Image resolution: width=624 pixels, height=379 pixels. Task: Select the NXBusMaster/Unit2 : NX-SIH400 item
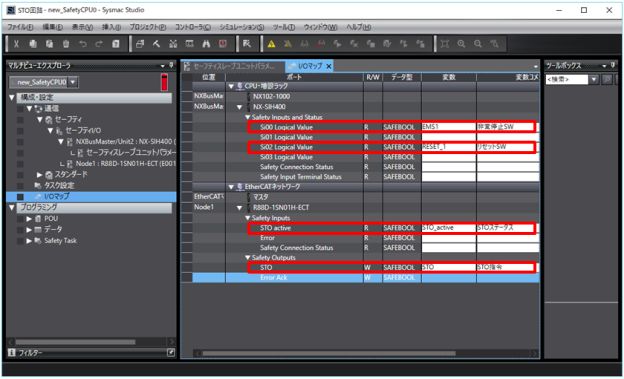coord(126,141)
